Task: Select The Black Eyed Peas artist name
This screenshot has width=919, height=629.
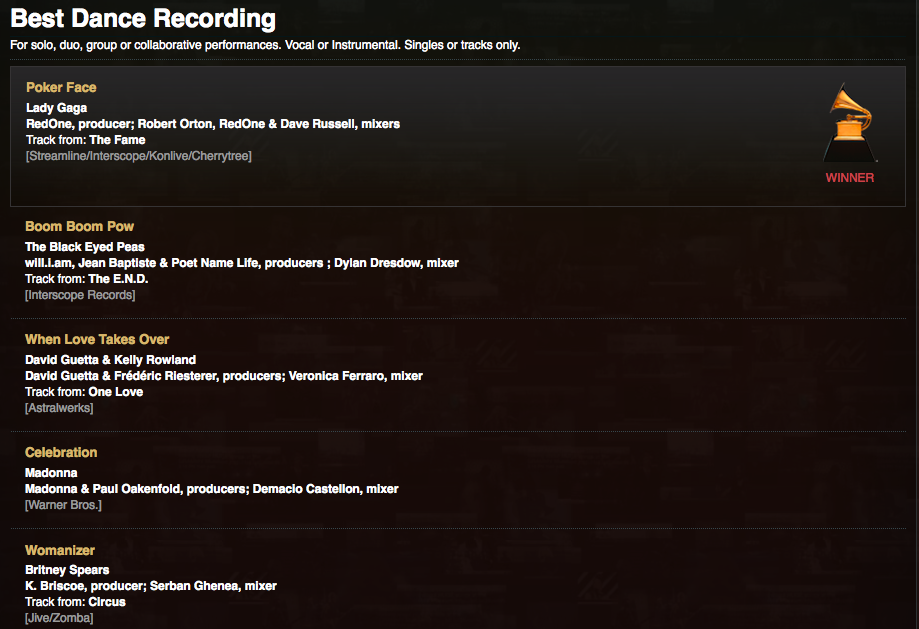Action: coord(84,247)
